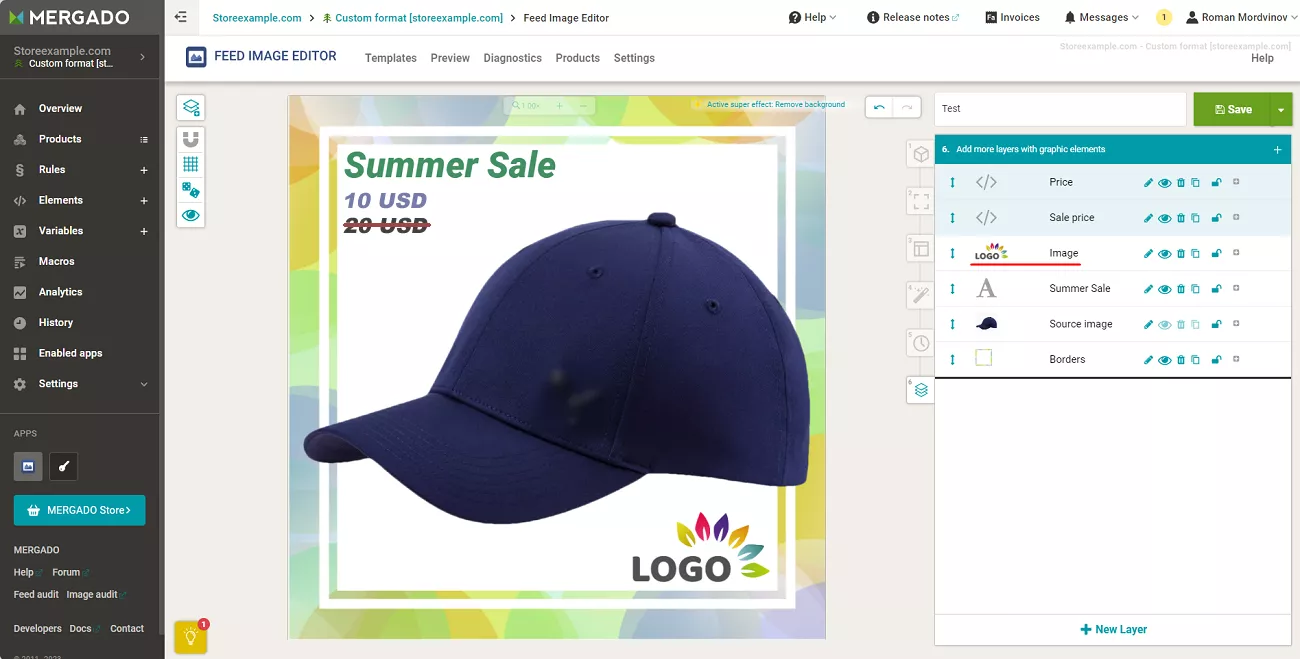This screenshot has width=1300, height=659.
Task: Open step 6 layers icon
Action: (921, 390)
